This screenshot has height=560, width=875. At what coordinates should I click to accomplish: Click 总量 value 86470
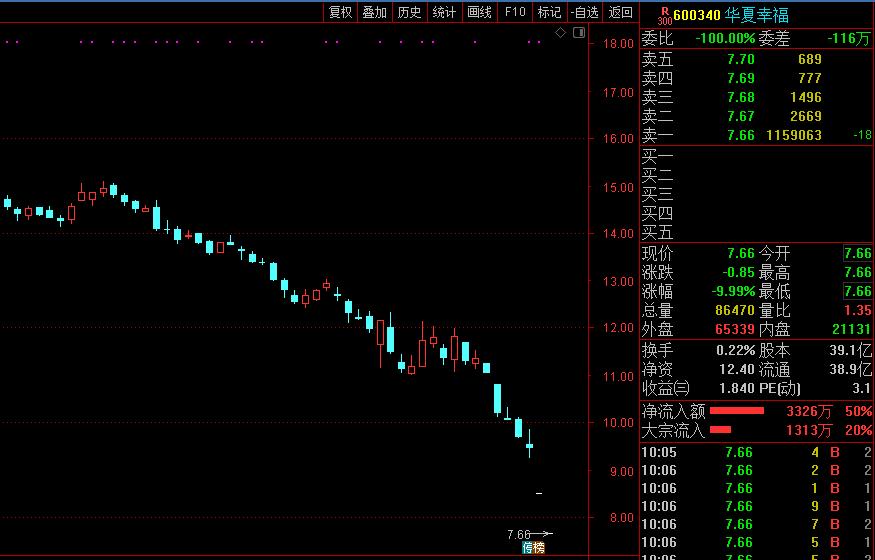coord(735,310)
